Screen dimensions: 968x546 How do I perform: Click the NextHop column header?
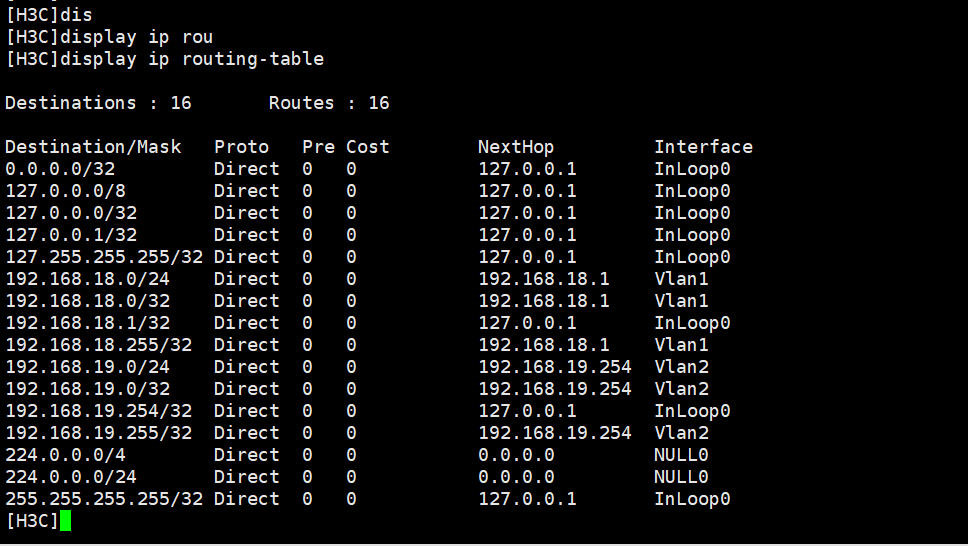pos(515,147)
